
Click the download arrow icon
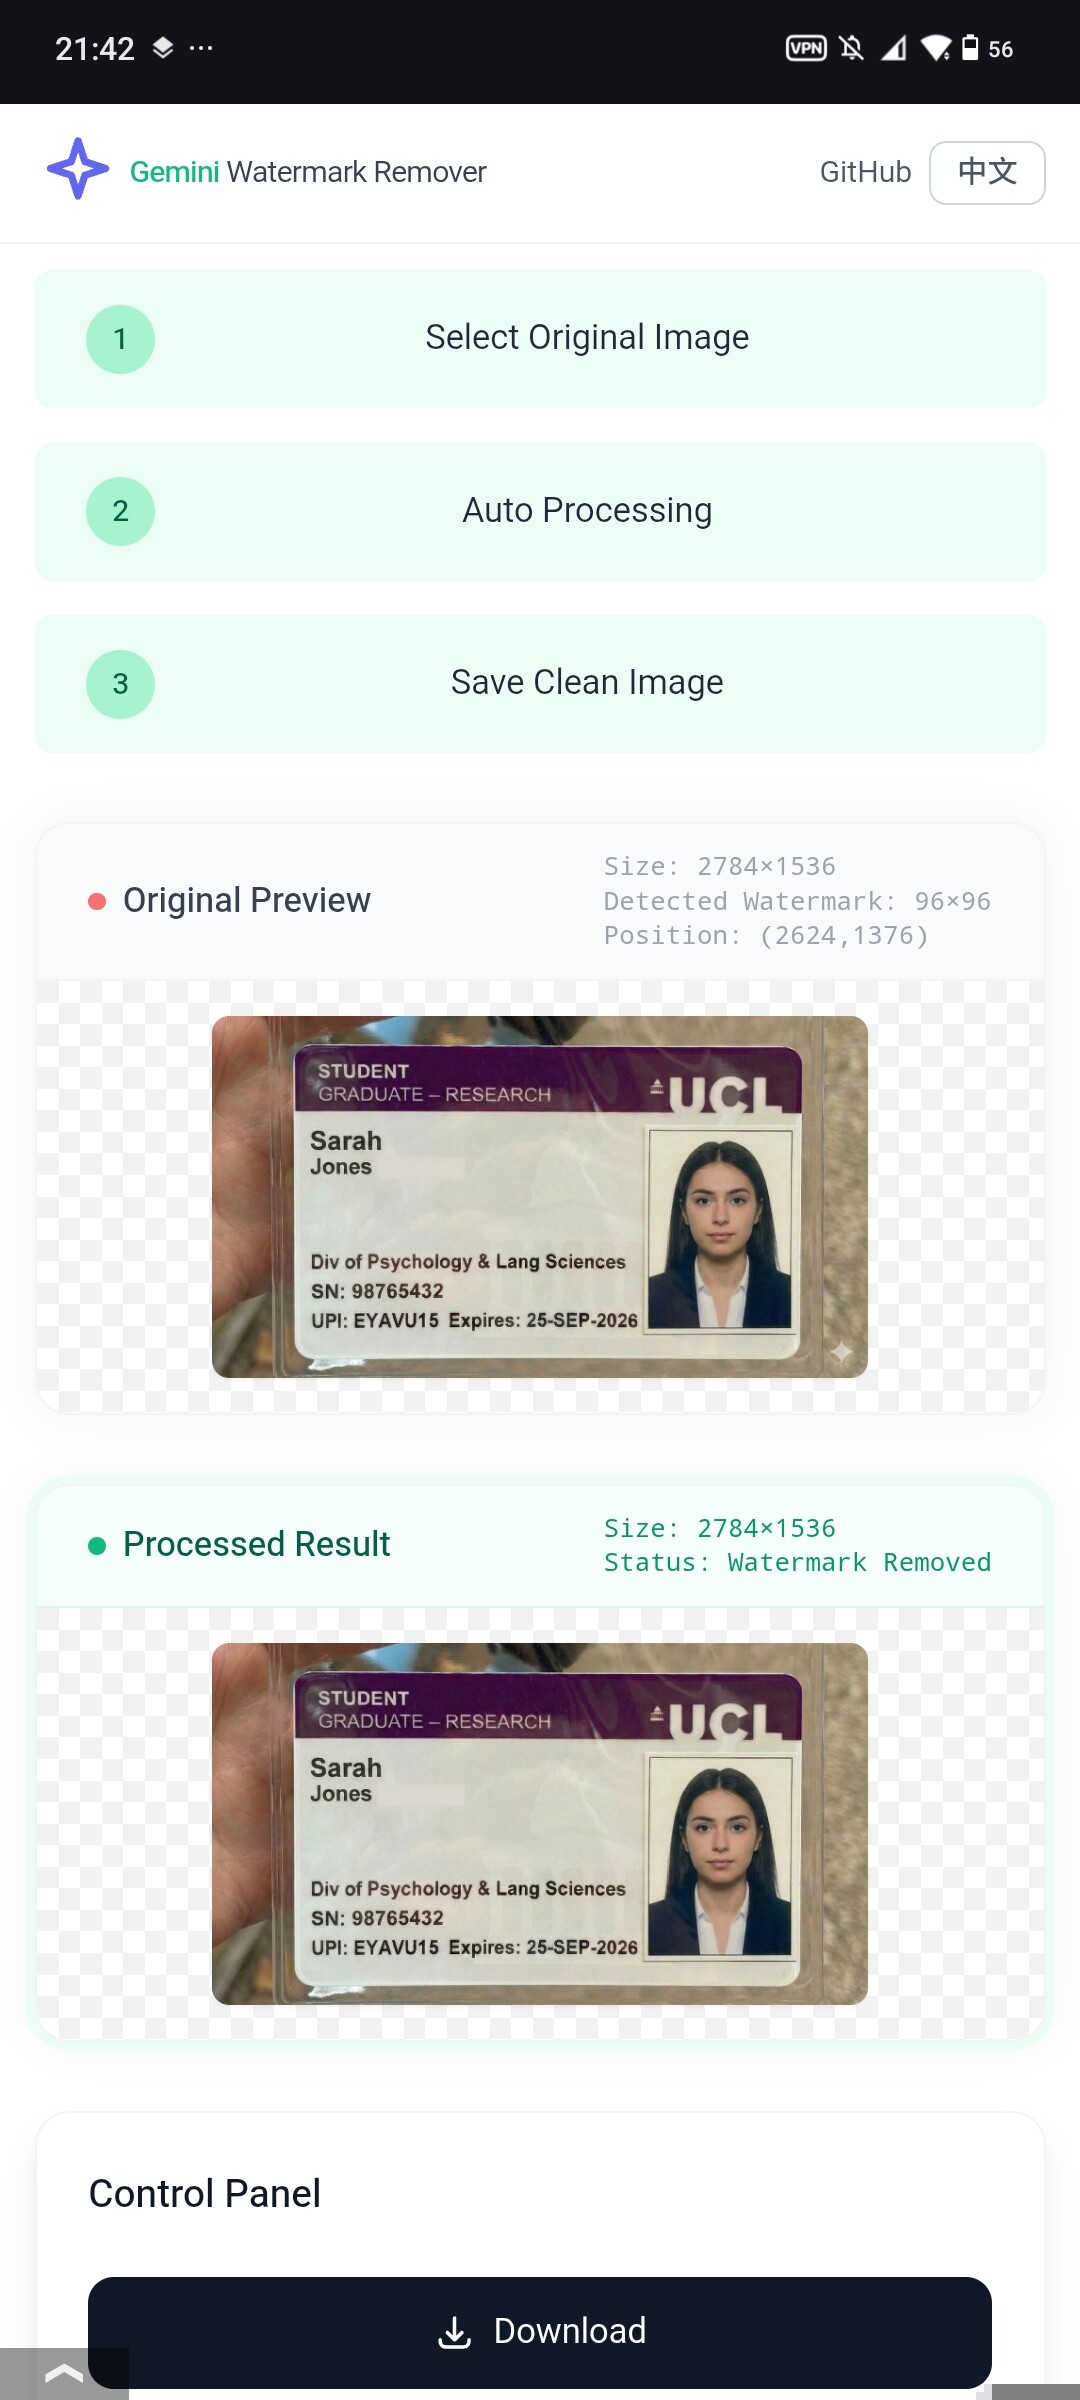coord(454,2332)
